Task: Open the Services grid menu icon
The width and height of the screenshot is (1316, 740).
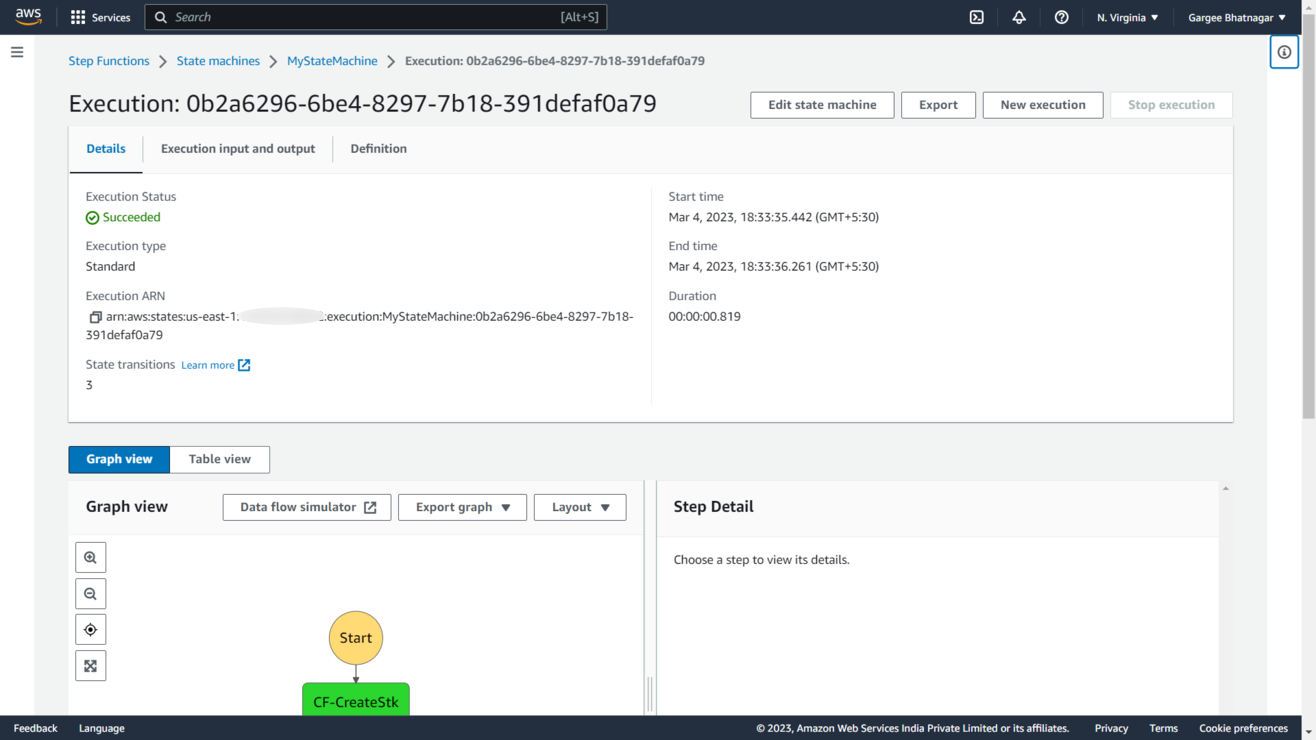Action: (78, 17)
